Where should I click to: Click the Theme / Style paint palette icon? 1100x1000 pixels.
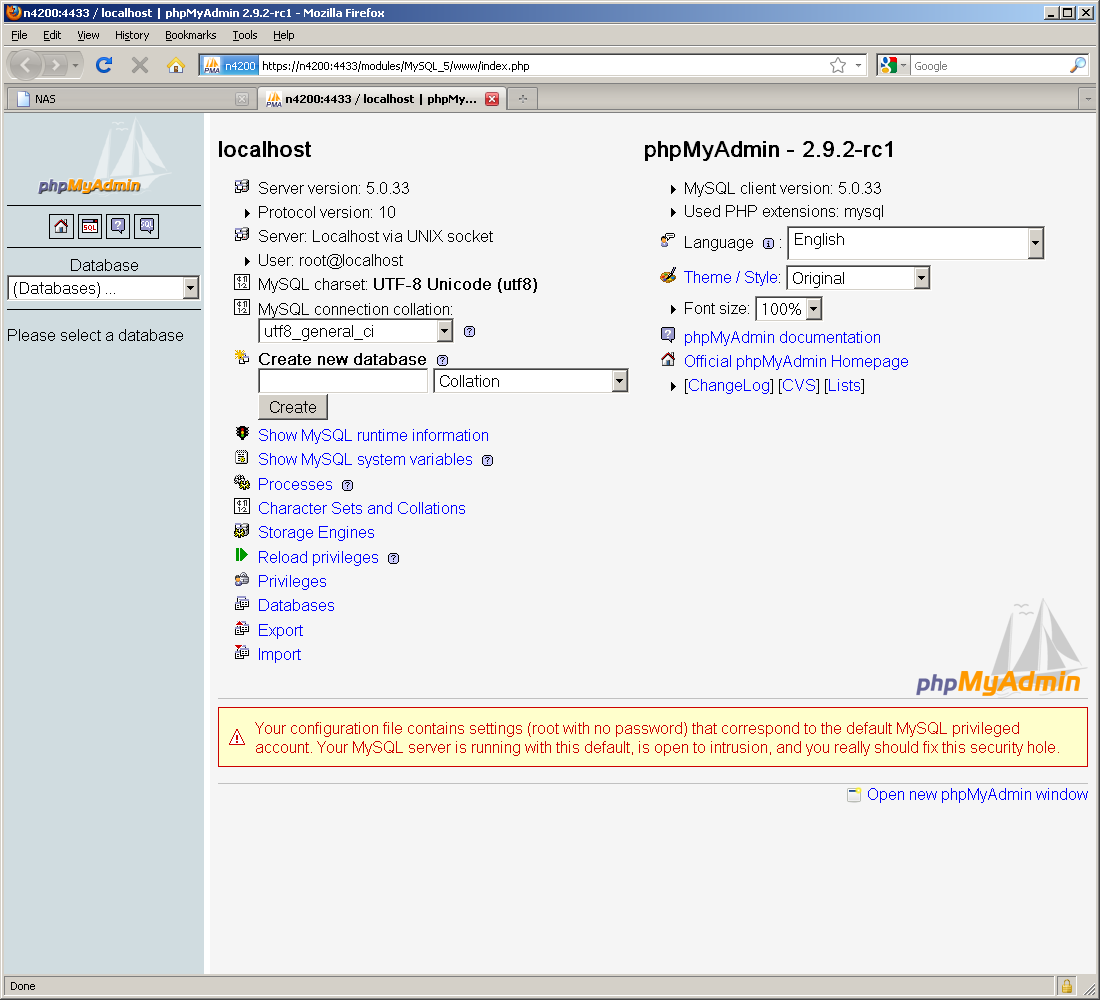(x=668, y=275)
